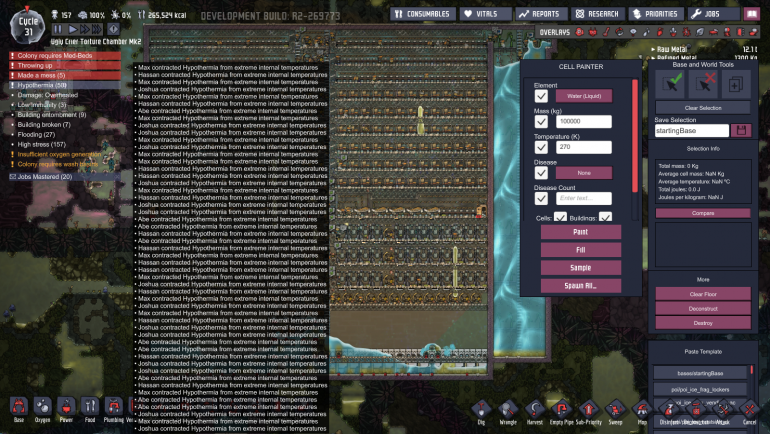Toggle the Mass (kg) checkbox
The width and height of the screenshot is (770, 434).
541,120
